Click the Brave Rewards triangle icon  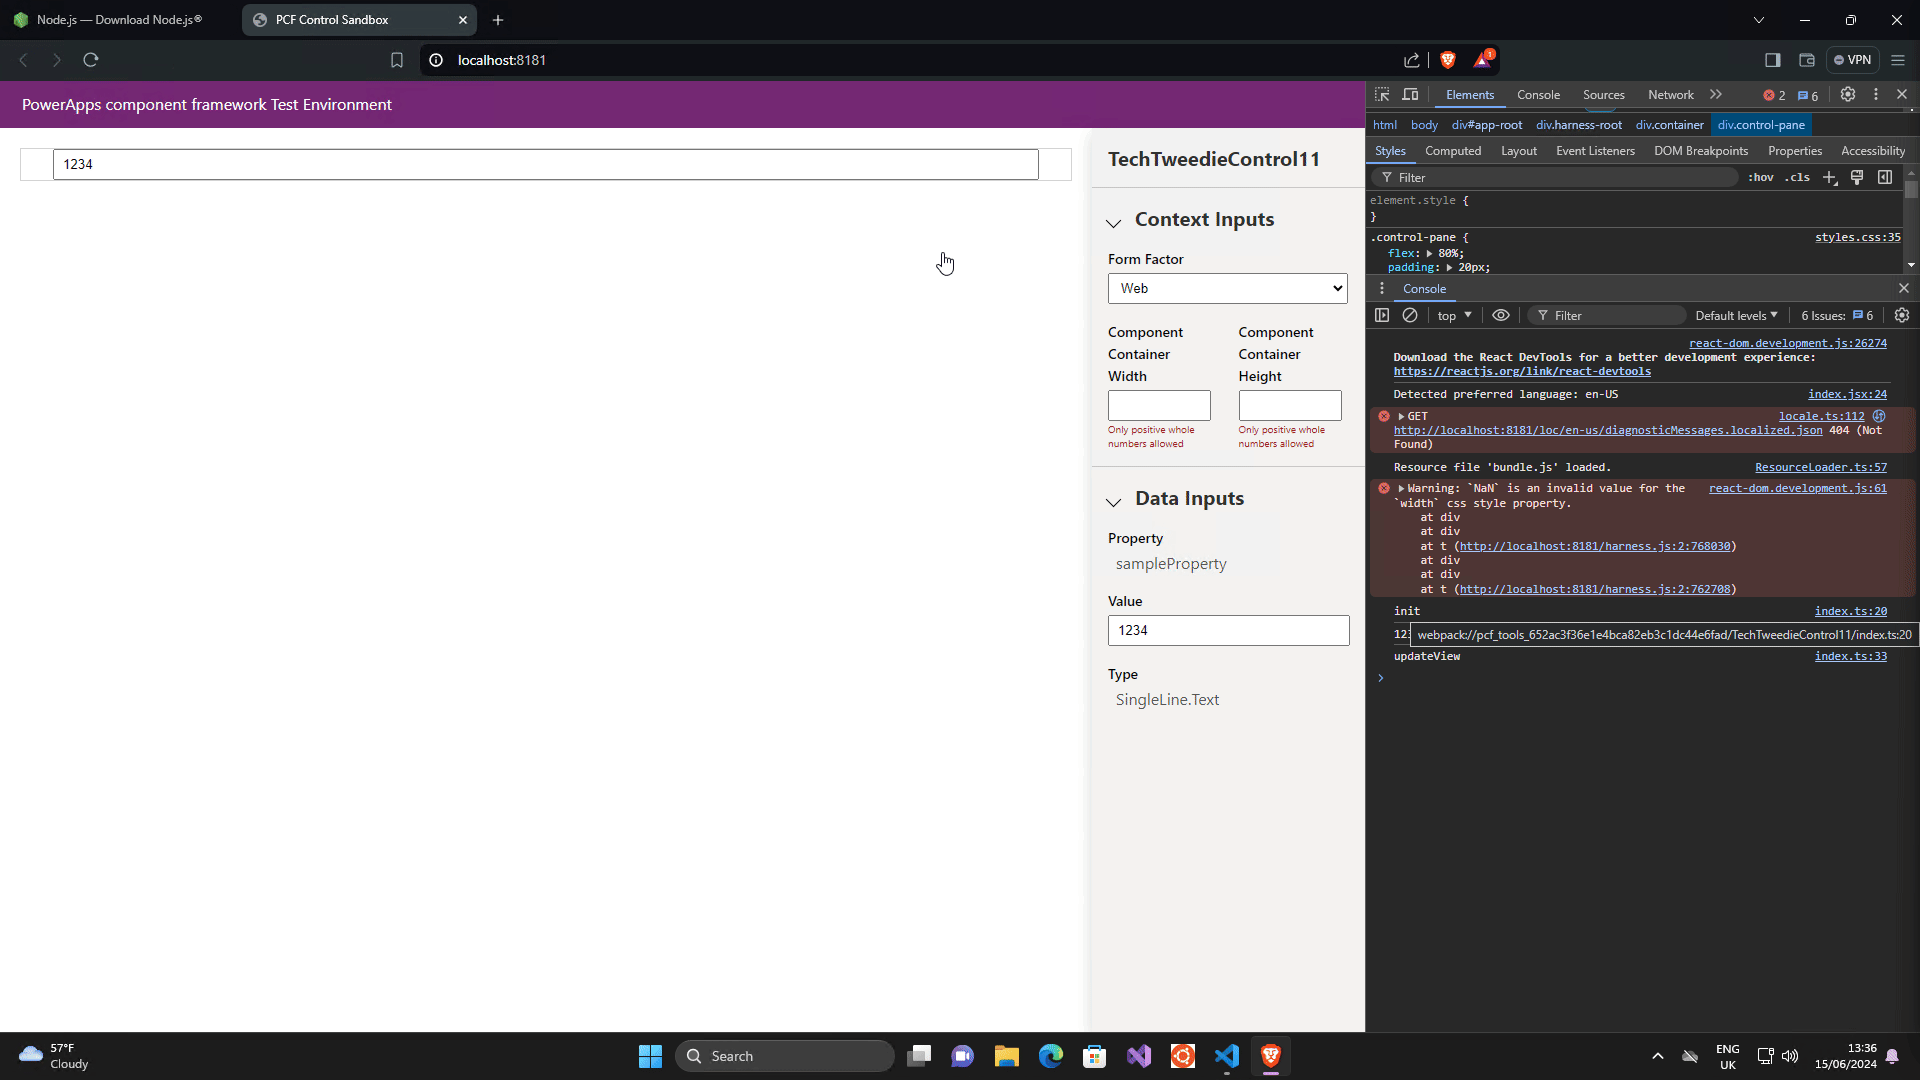(1482, 60)
